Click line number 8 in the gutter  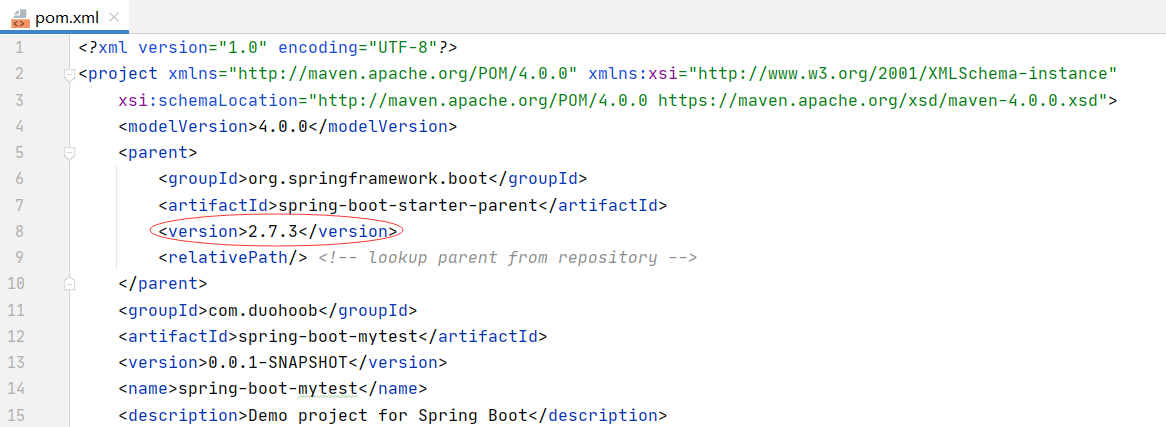coord(21,232)
